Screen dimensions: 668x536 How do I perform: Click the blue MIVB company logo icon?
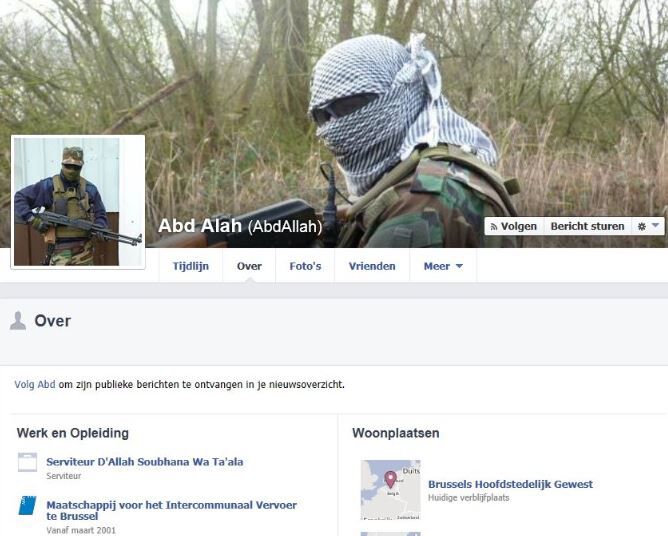[x=28, y=505]
